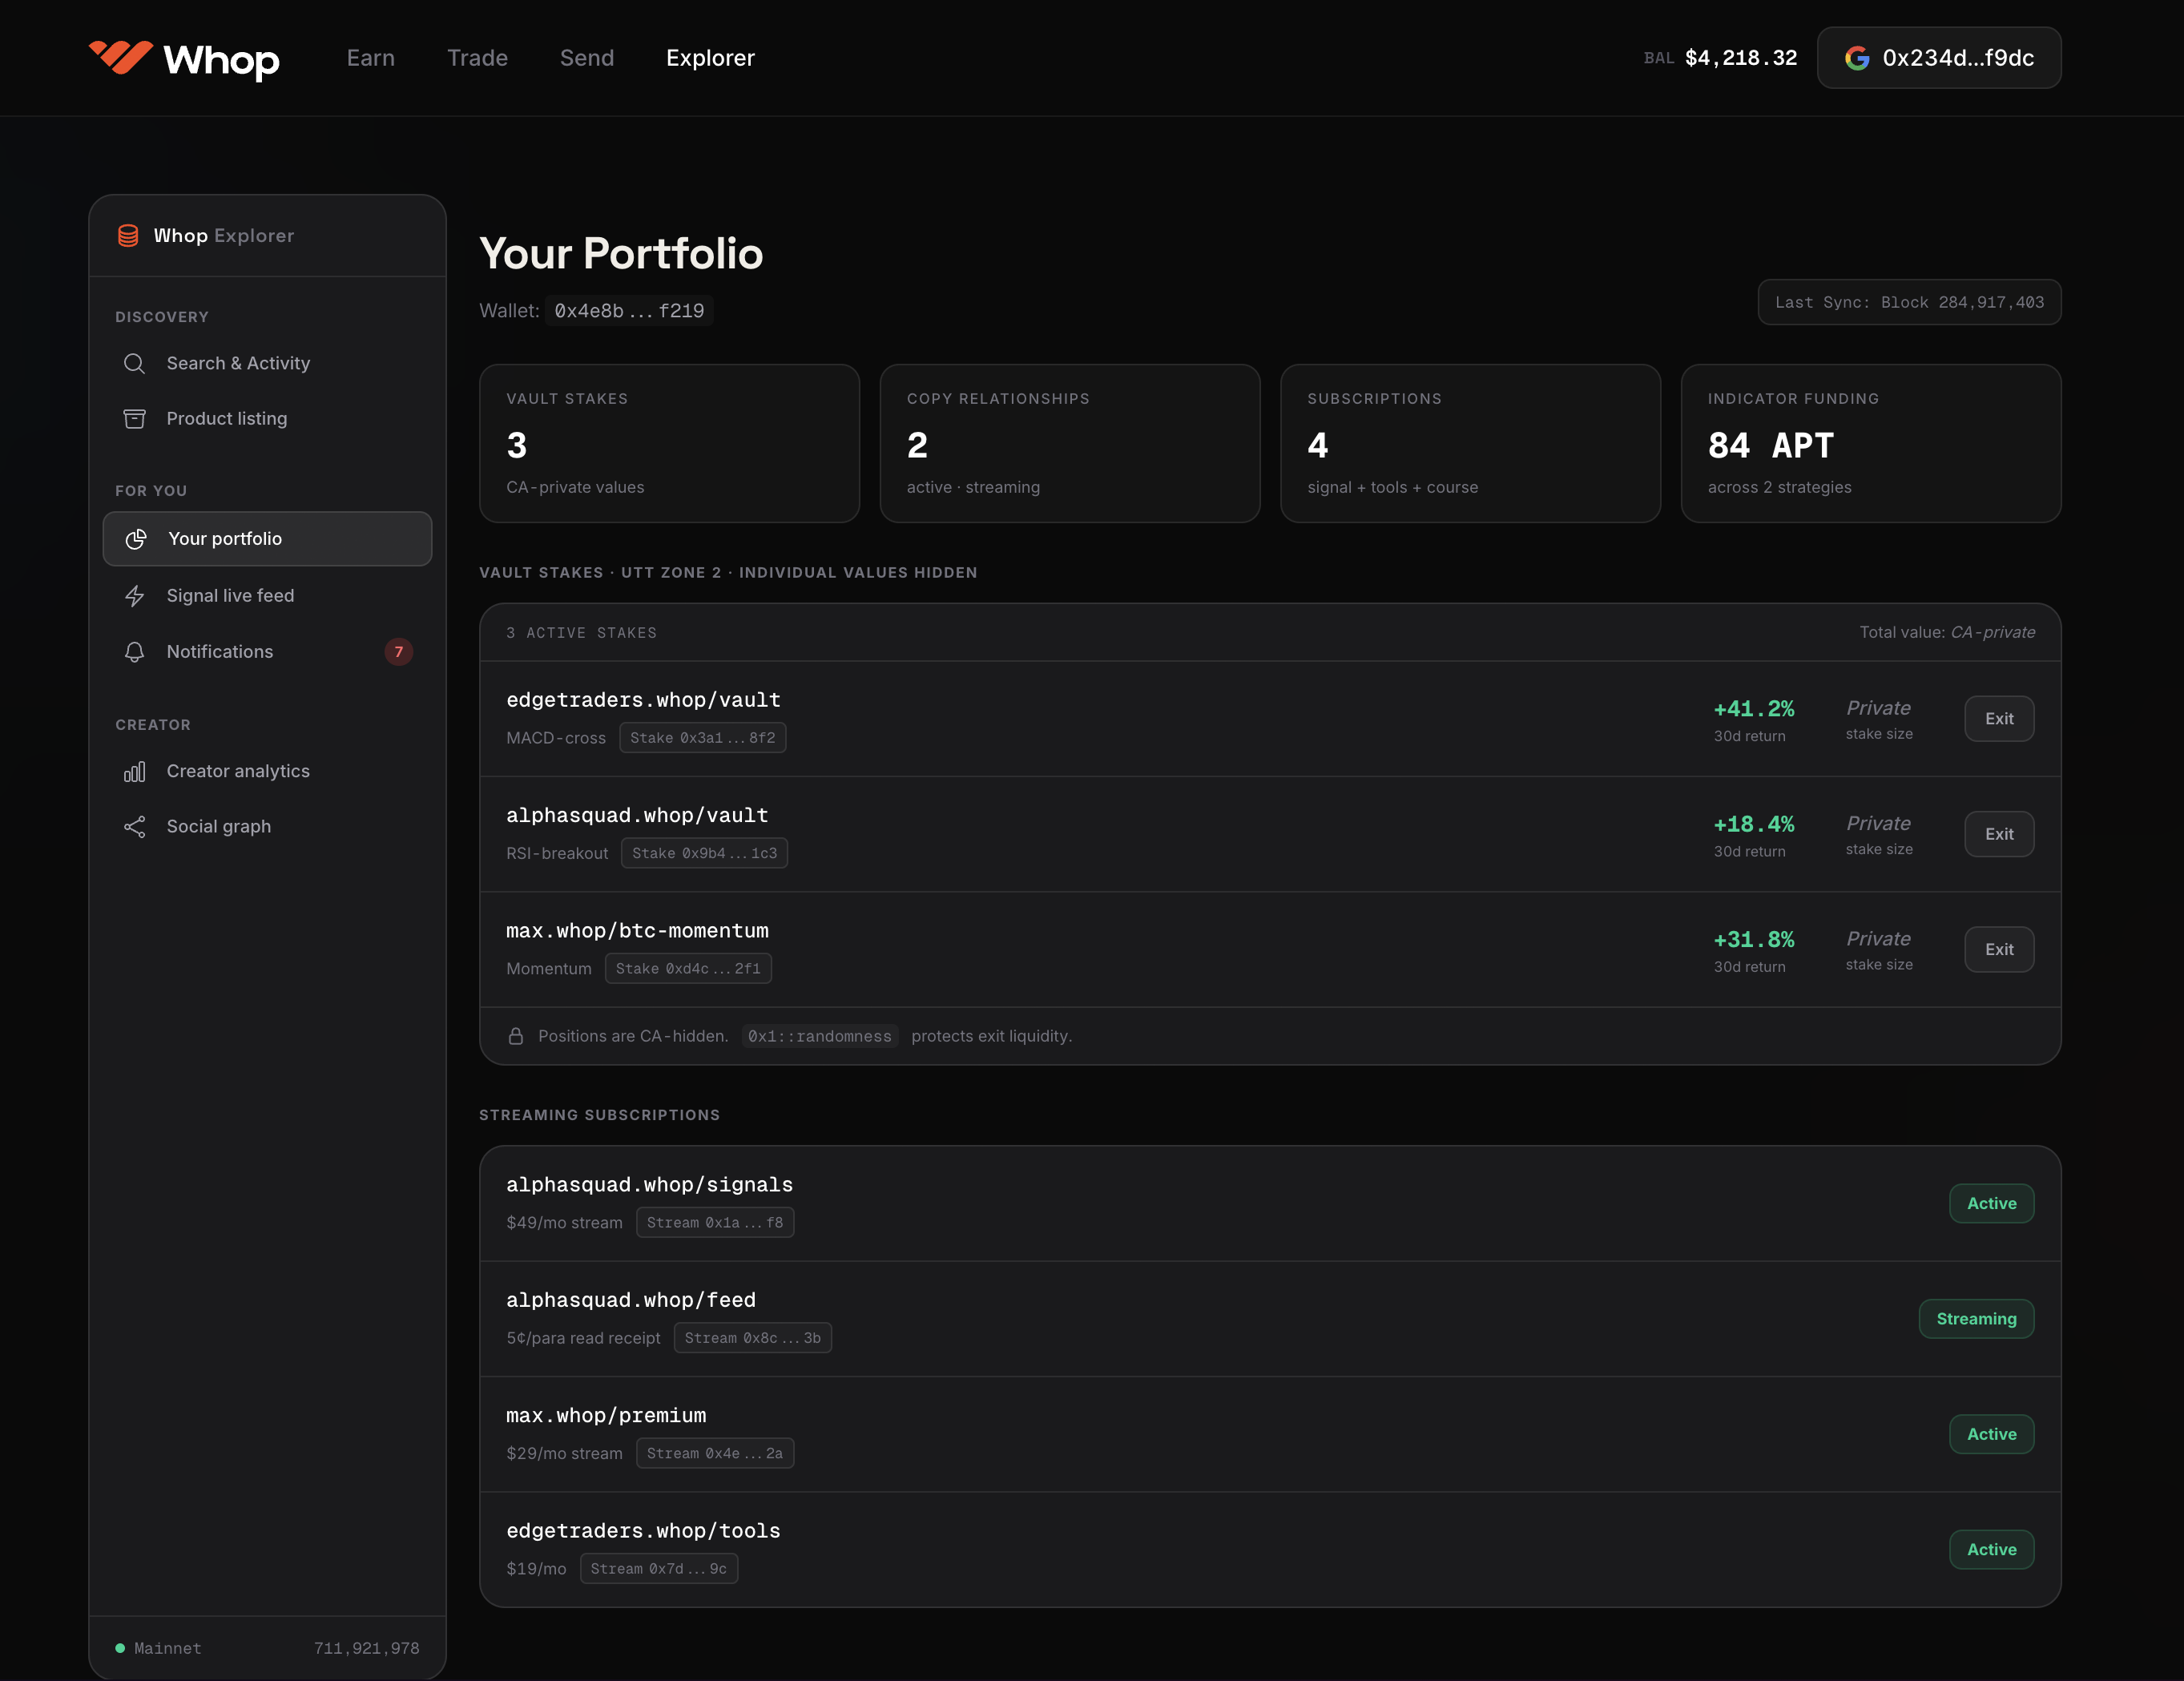
Task: Click the Stream 0x1a...f8 tag
Action: 715,1223
